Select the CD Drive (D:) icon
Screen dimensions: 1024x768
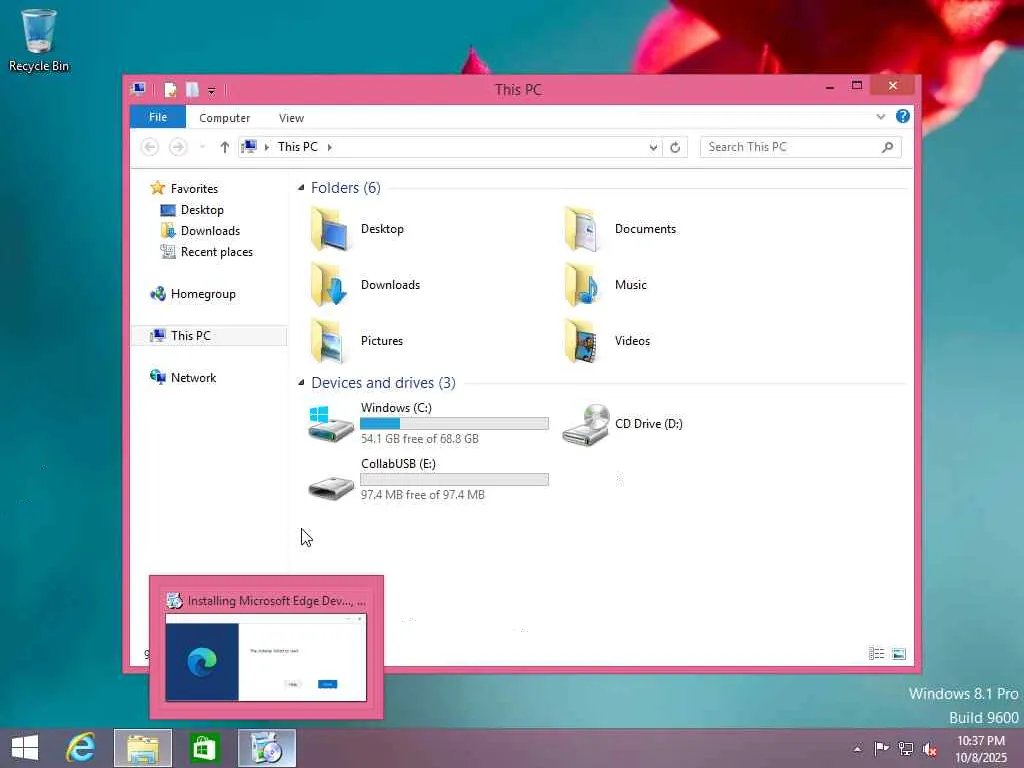point(586,424)
